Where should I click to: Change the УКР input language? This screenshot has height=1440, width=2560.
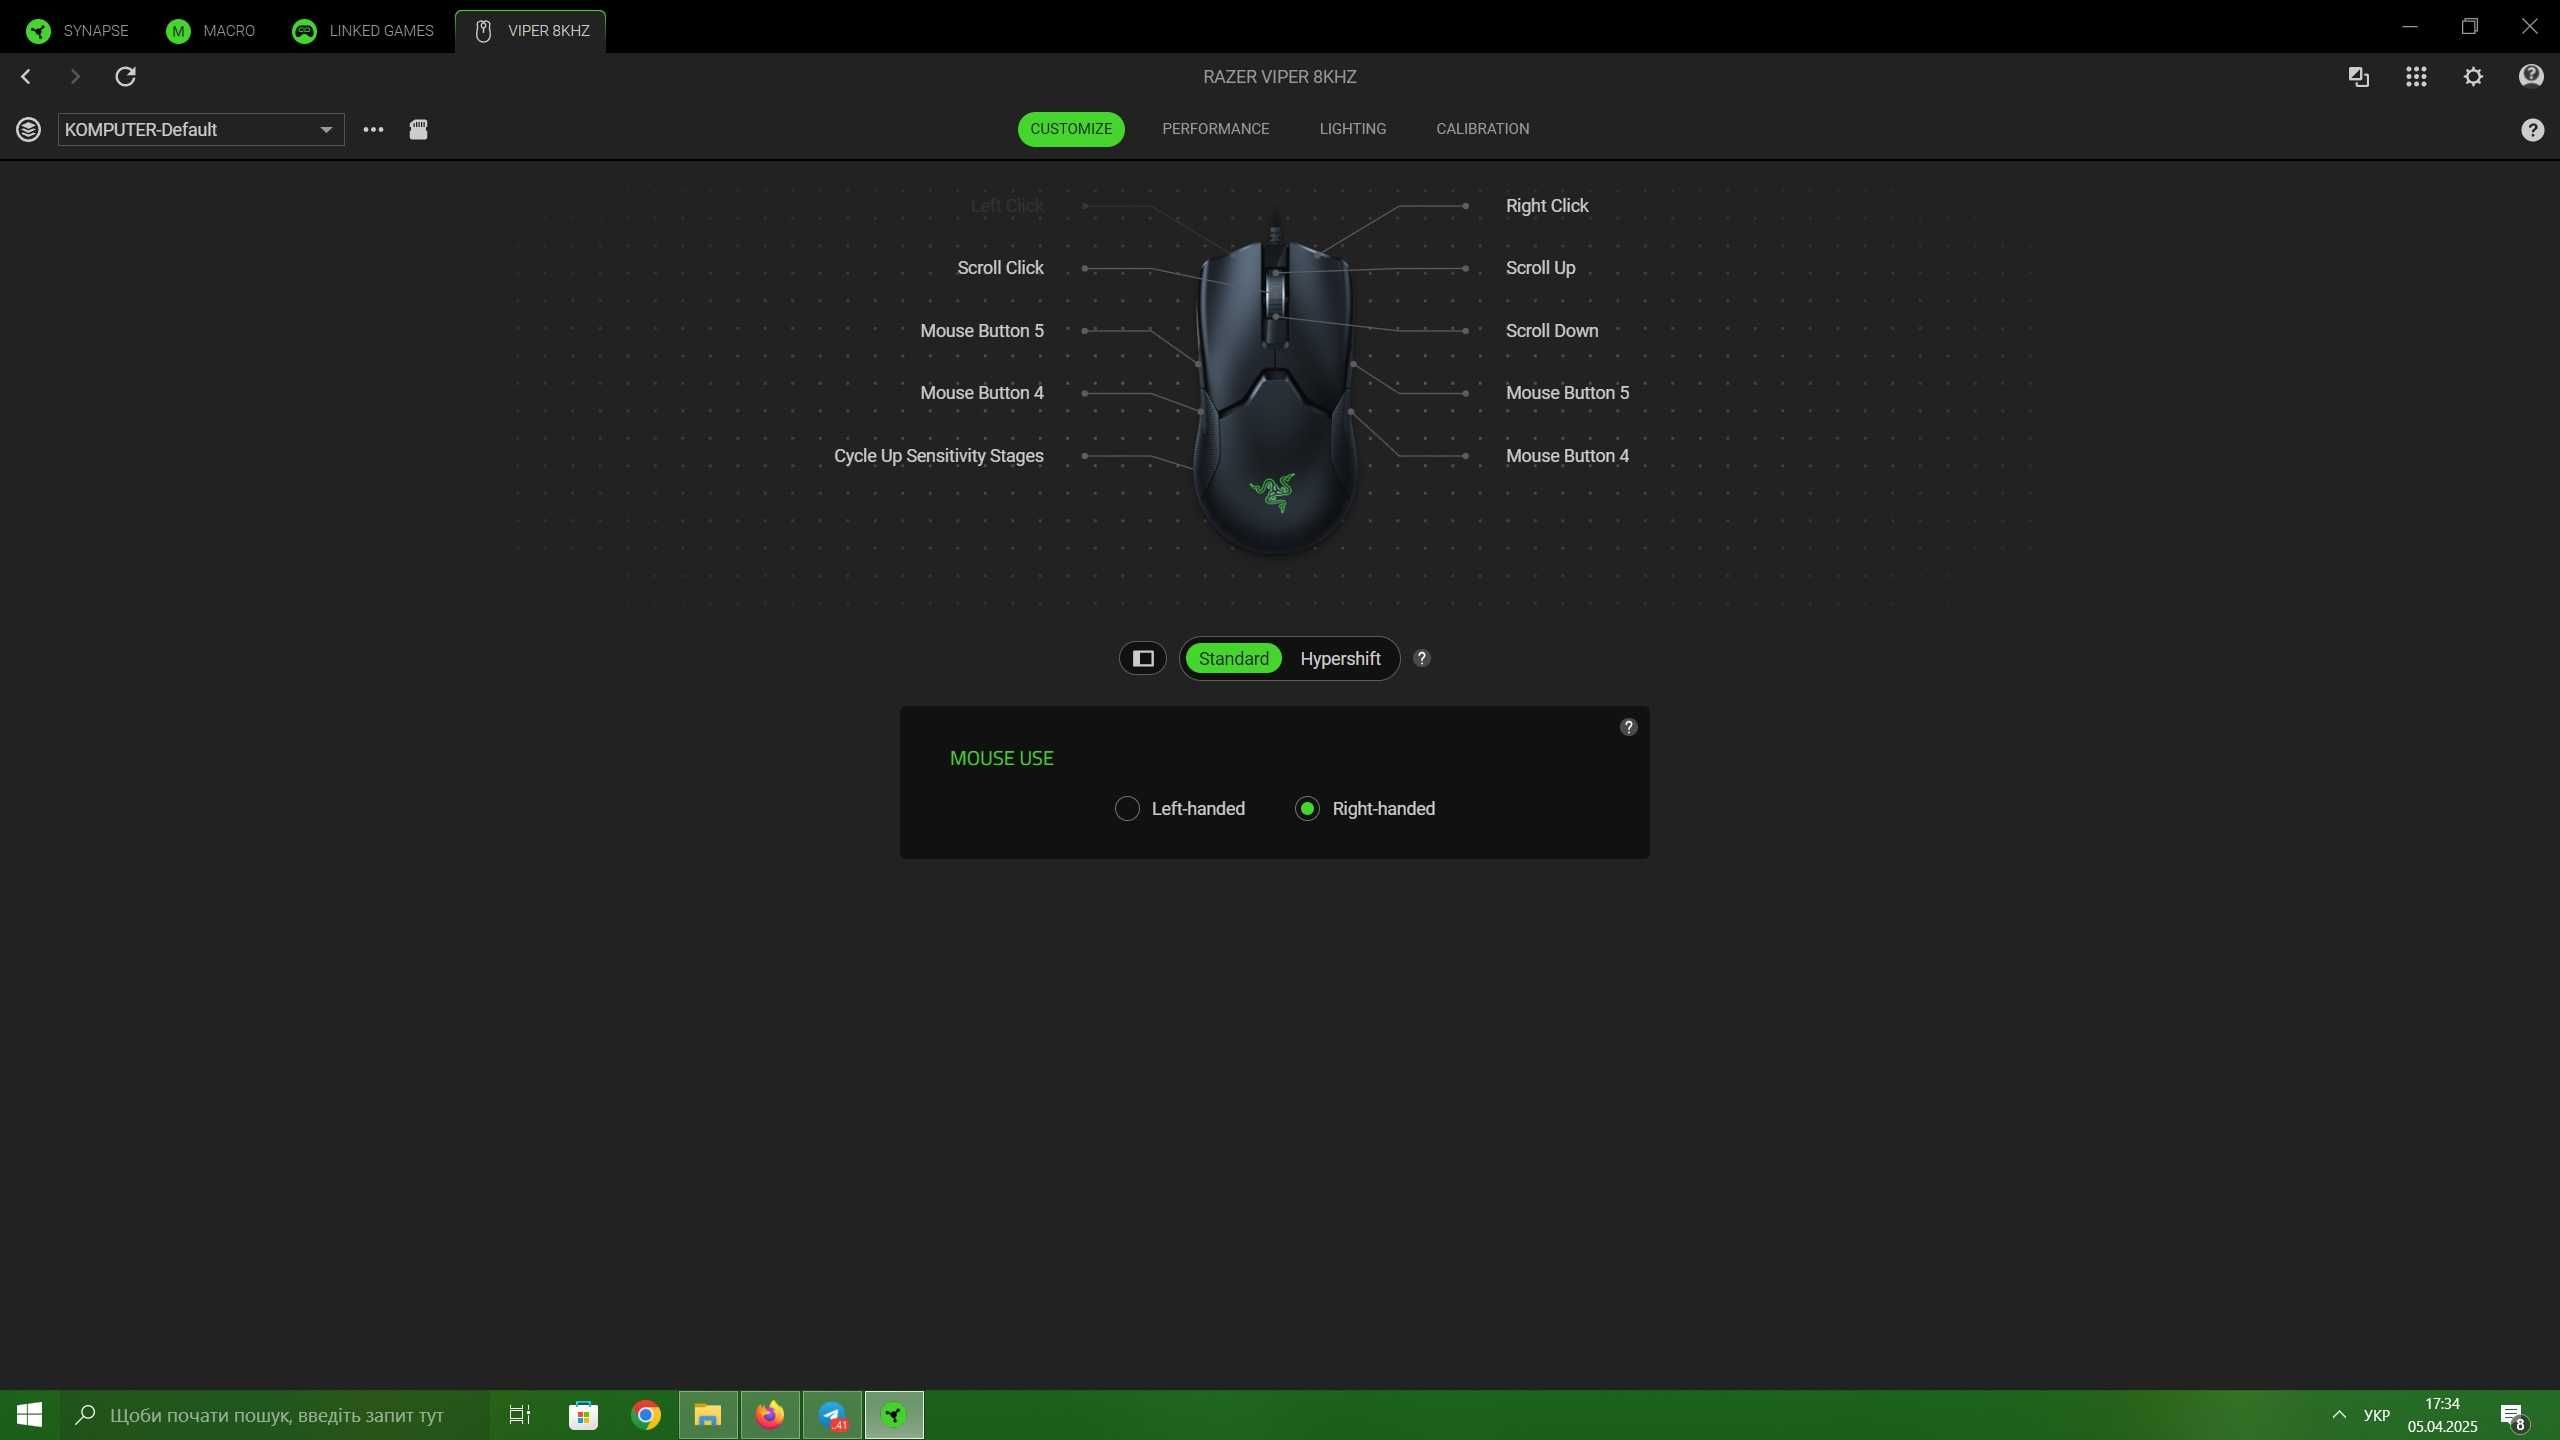(2376, 1415)
